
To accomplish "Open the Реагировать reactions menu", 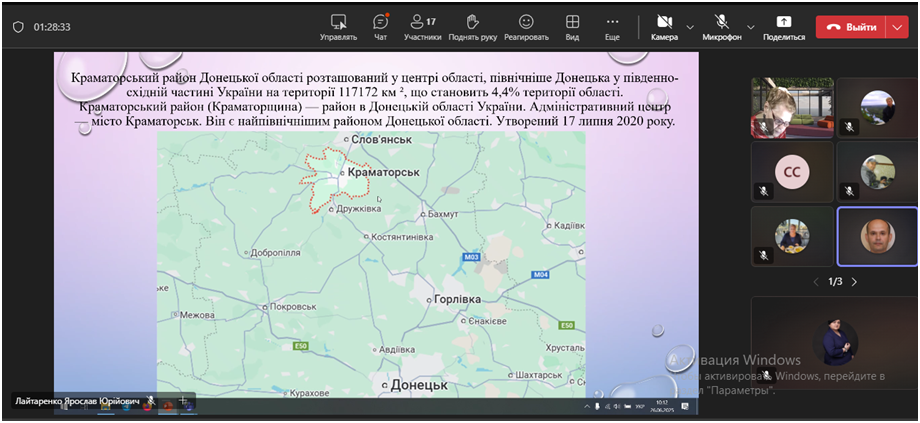I will tap(526, 27).
